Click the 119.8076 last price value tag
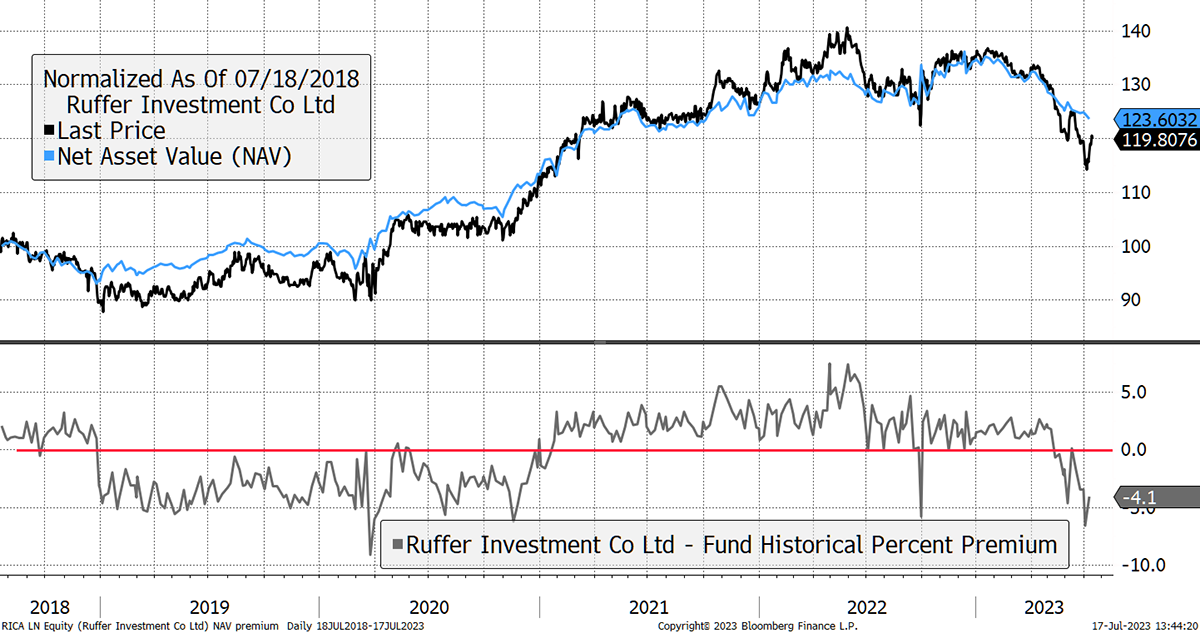The height and width of the screenshot is (633, 1200). 1155,141
